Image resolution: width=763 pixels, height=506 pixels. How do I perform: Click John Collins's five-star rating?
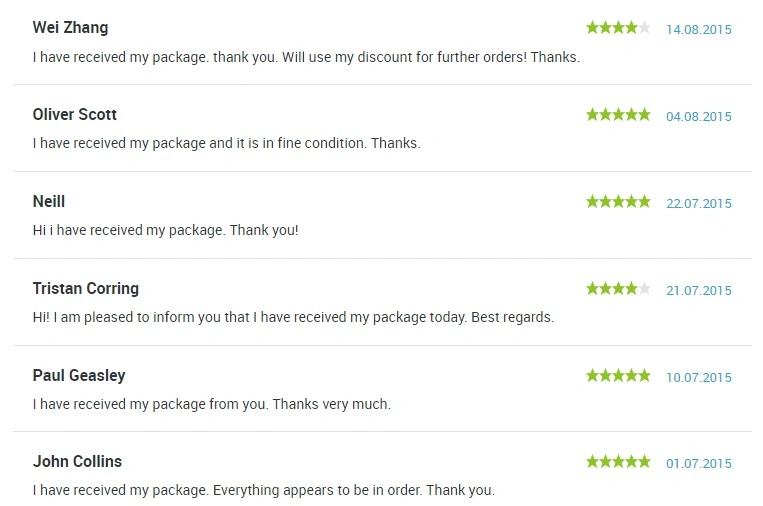coord(618,461)
